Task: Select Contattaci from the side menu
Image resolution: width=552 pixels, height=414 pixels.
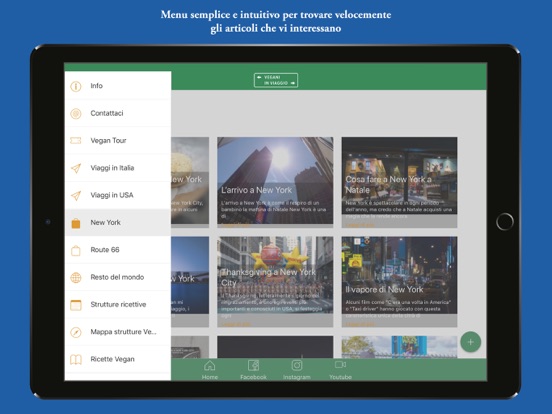Action: click(x=118, y=113)
